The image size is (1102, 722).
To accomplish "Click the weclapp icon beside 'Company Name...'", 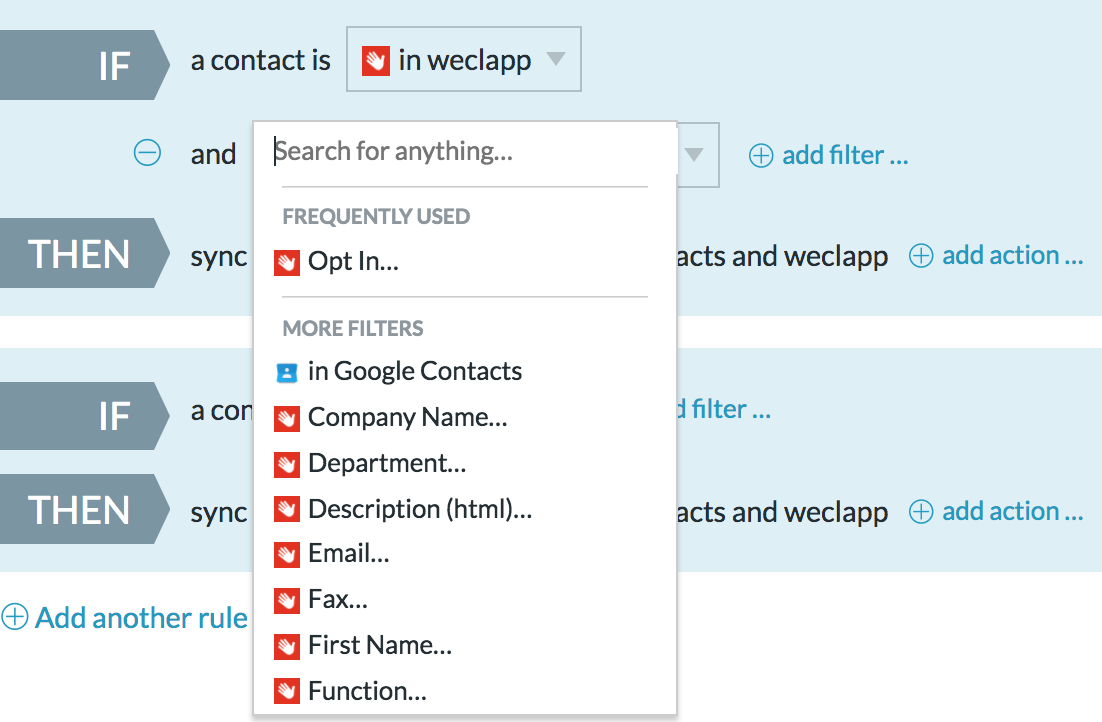I will (x=287, y=419).
